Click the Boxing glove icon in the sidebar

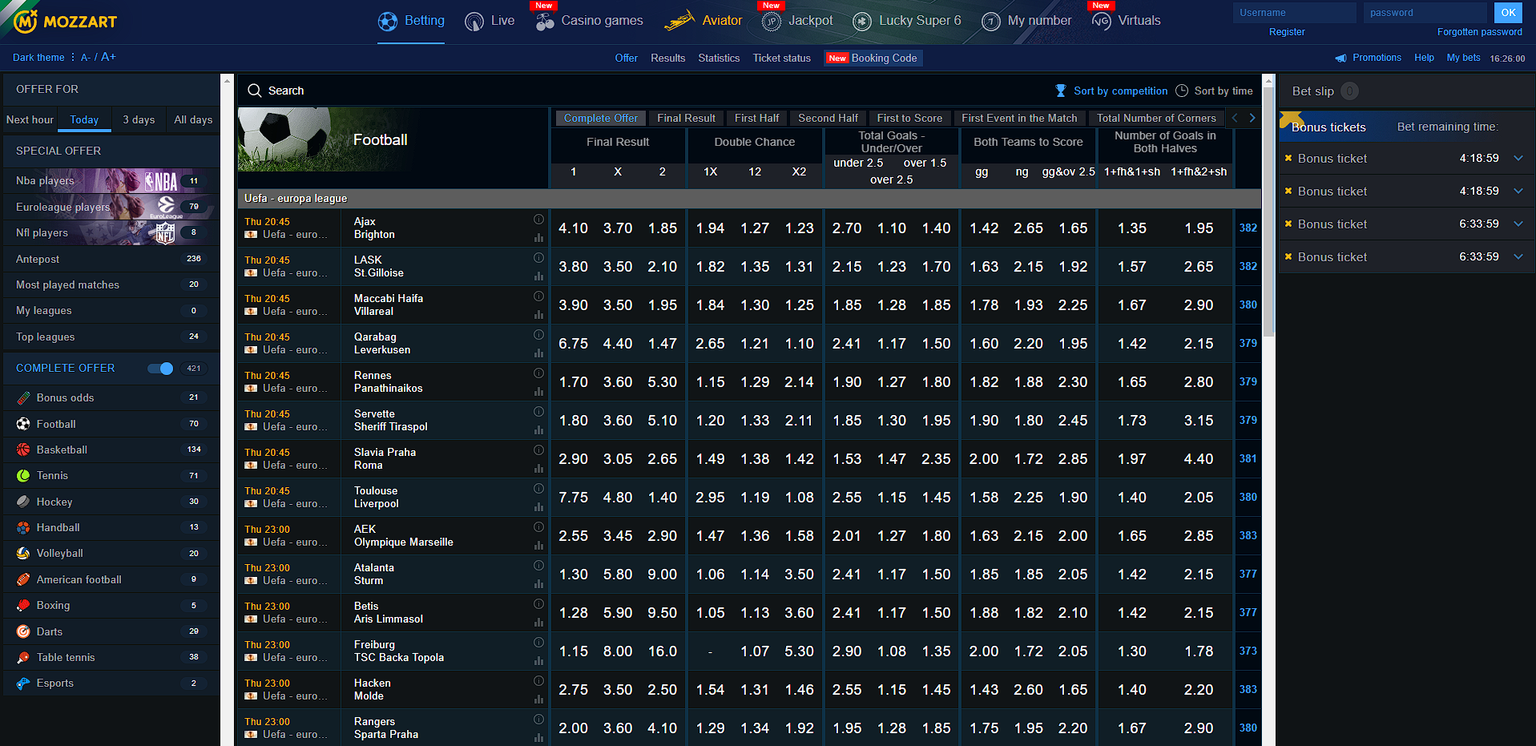(23, 606)
